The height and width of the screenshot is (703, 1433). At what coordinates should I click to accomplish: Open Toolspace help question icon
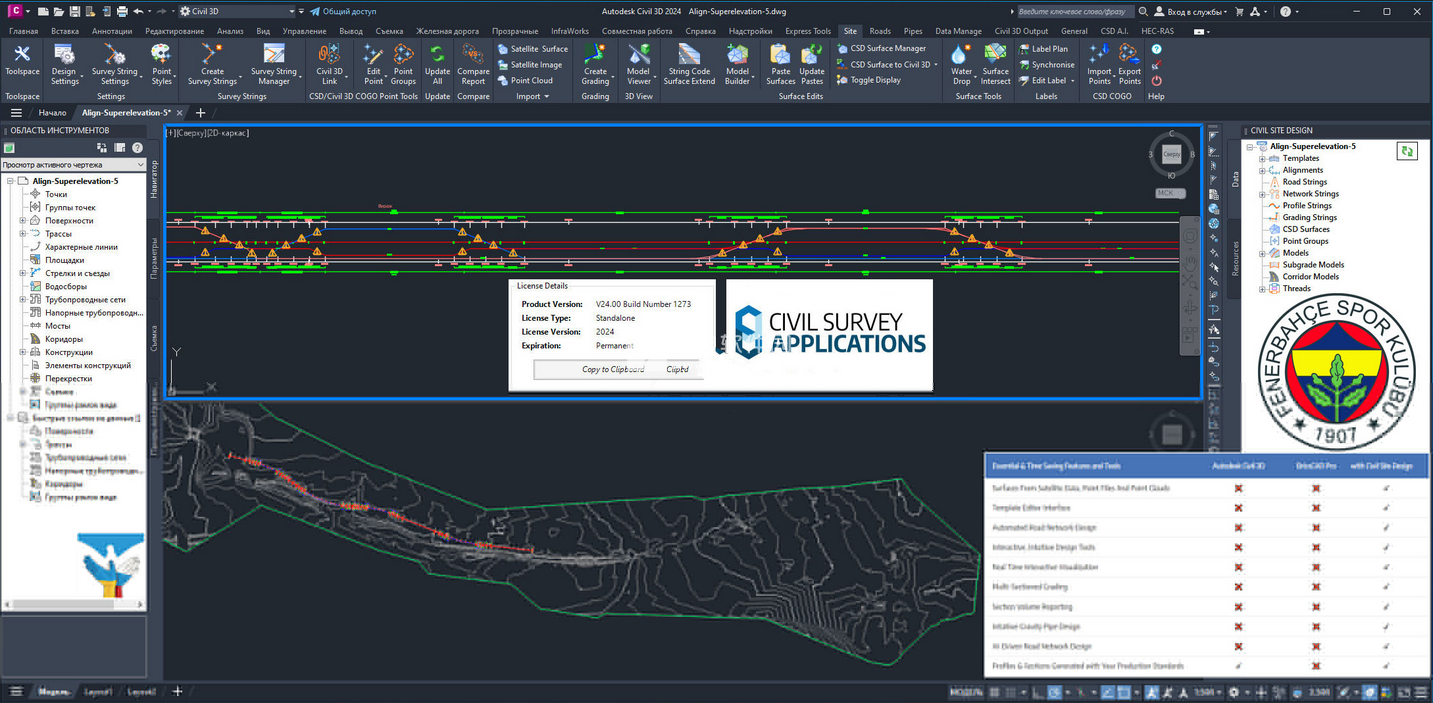click(137, 148)
